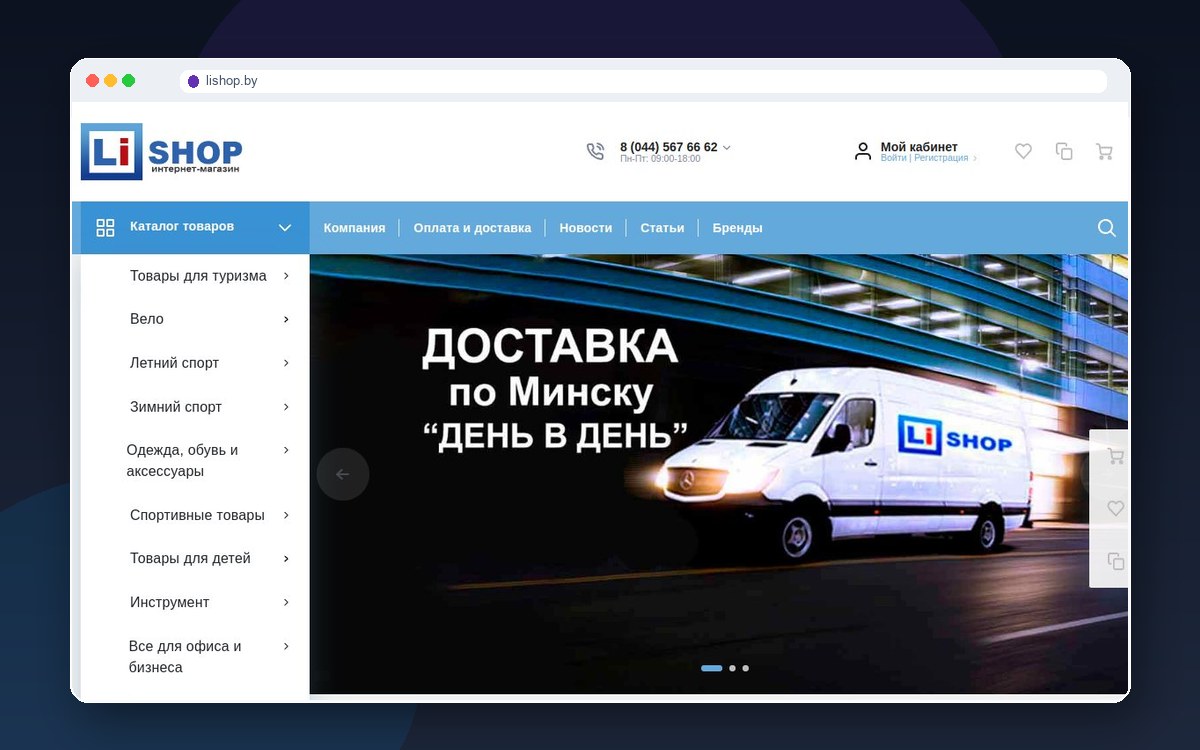This screenshot has width=1200, height=750.
Task: Open the Компания menu item
Action: click(x=354, y=228)
